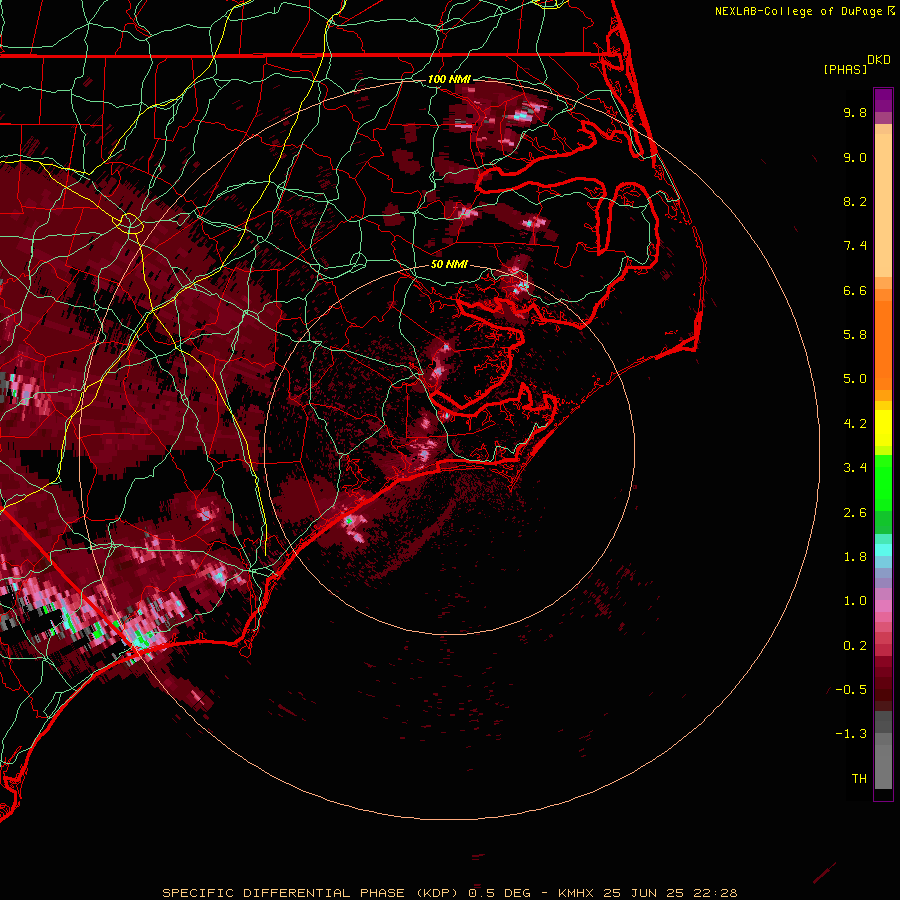
Task: Click the yellow segment of the color bar
Action: tap(883, 428)
